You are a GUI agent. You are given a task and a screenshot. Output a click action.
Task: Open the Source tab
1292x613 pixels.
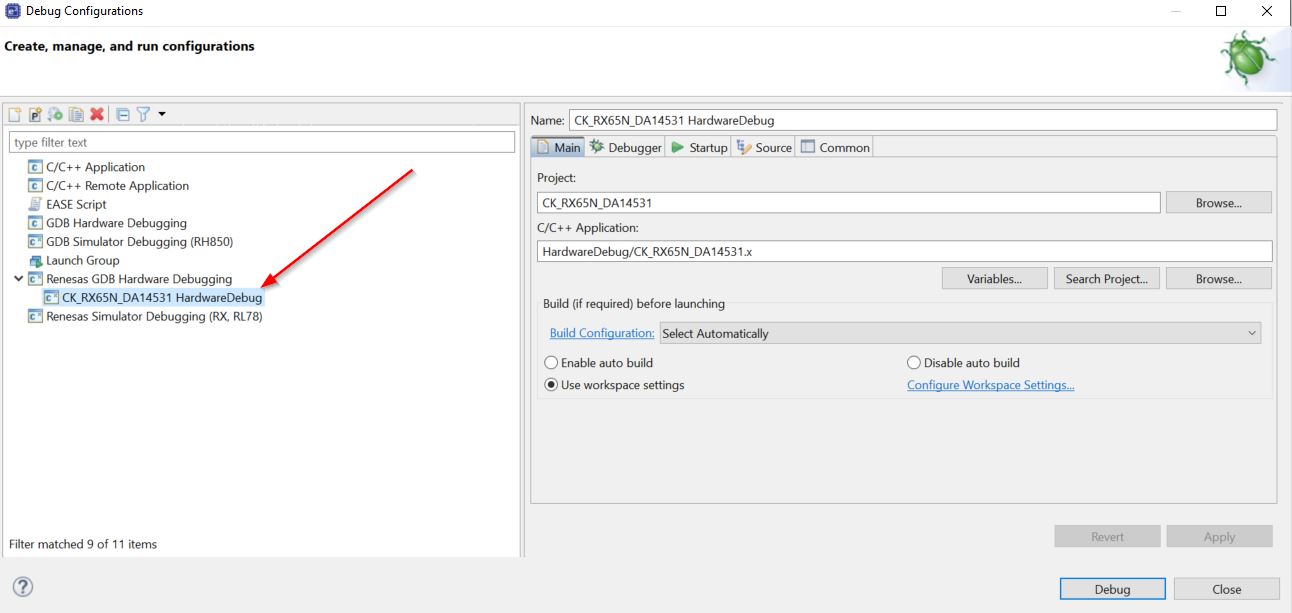point(763,147)
